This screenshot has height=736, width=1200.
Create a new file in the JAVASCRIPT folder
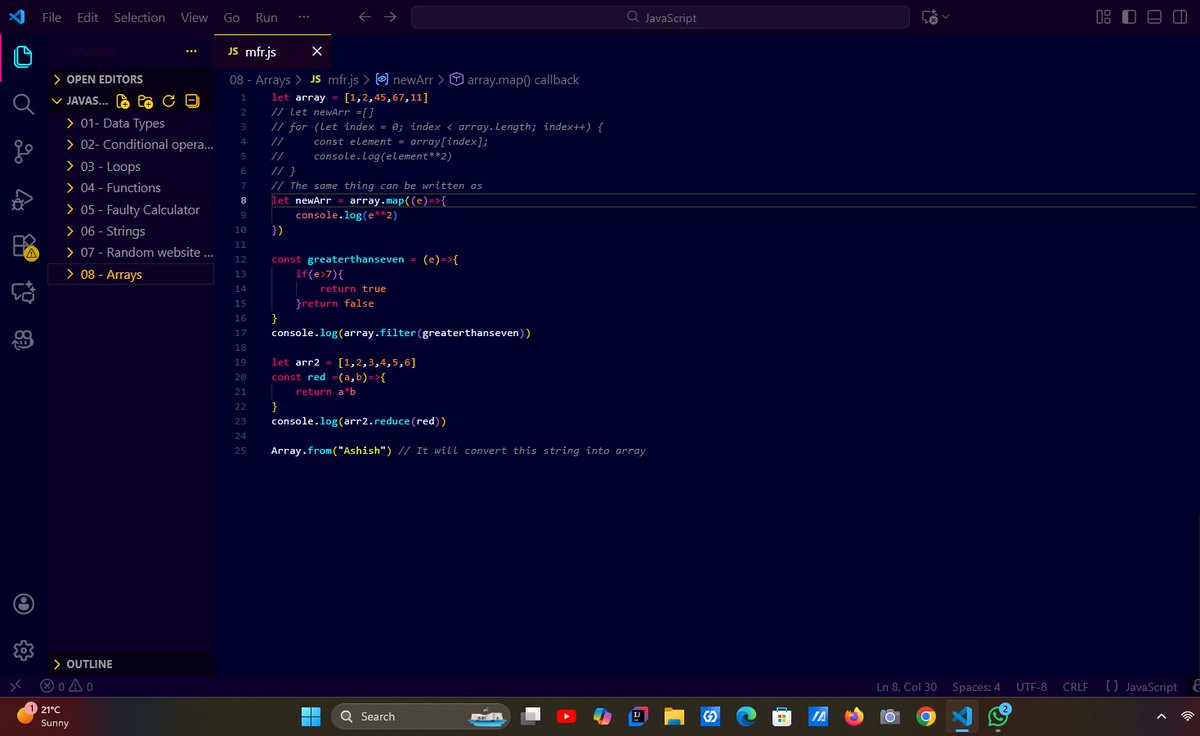click(x=121, y=100)
